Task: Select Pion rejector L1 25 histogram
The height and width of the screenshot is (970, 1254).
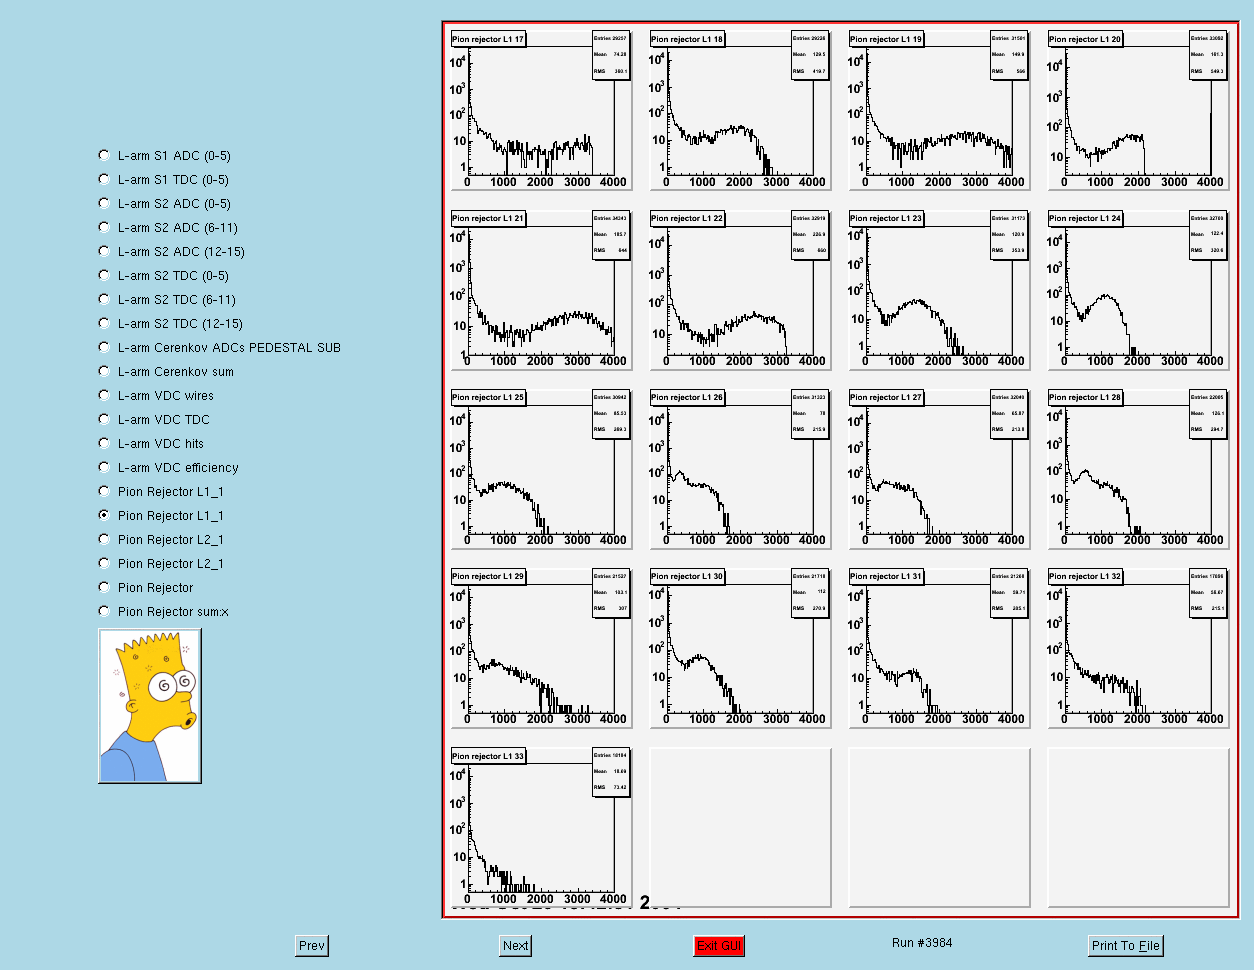Action: pyautogui.click(x=541, y=468)
